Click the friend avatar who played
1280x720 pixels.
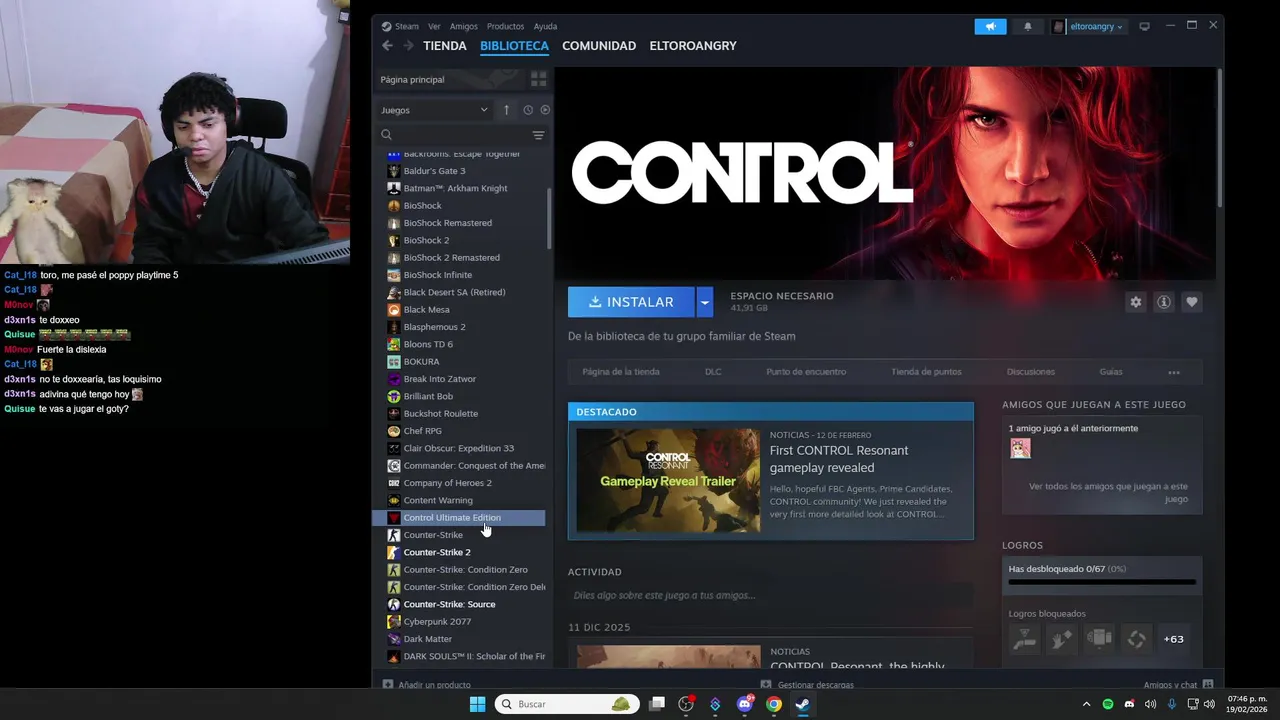point(1020,449)
